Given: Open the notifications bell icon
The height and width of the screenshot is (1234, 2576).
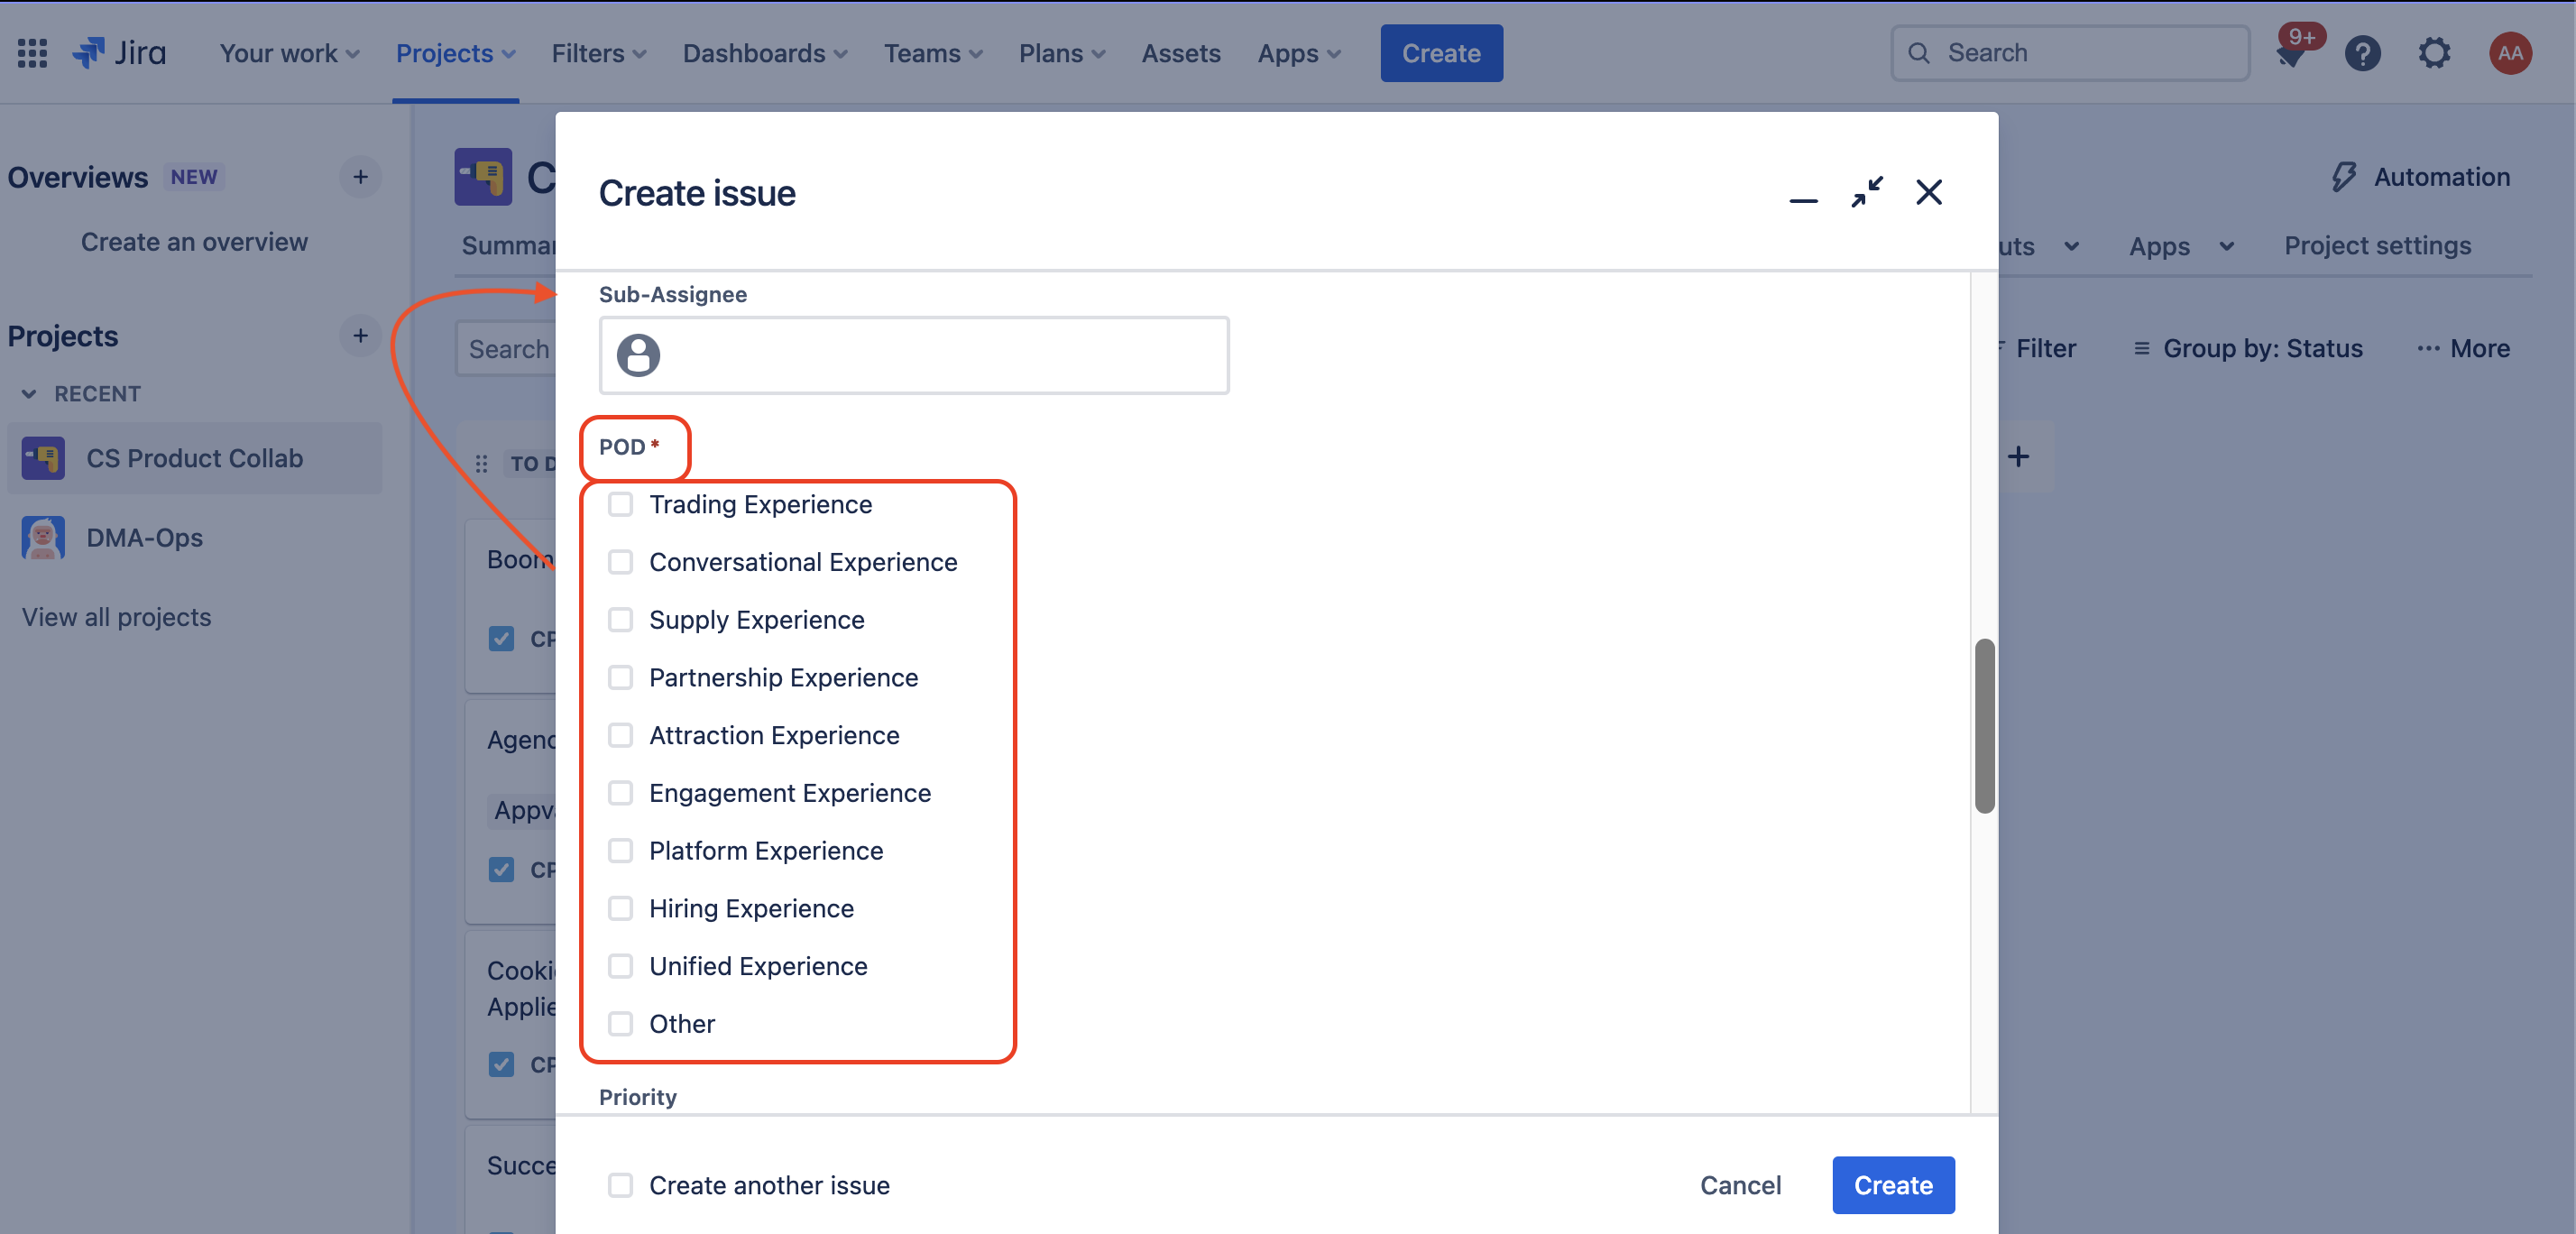Looking at the screenshot, I should [x=2291, y=54].
